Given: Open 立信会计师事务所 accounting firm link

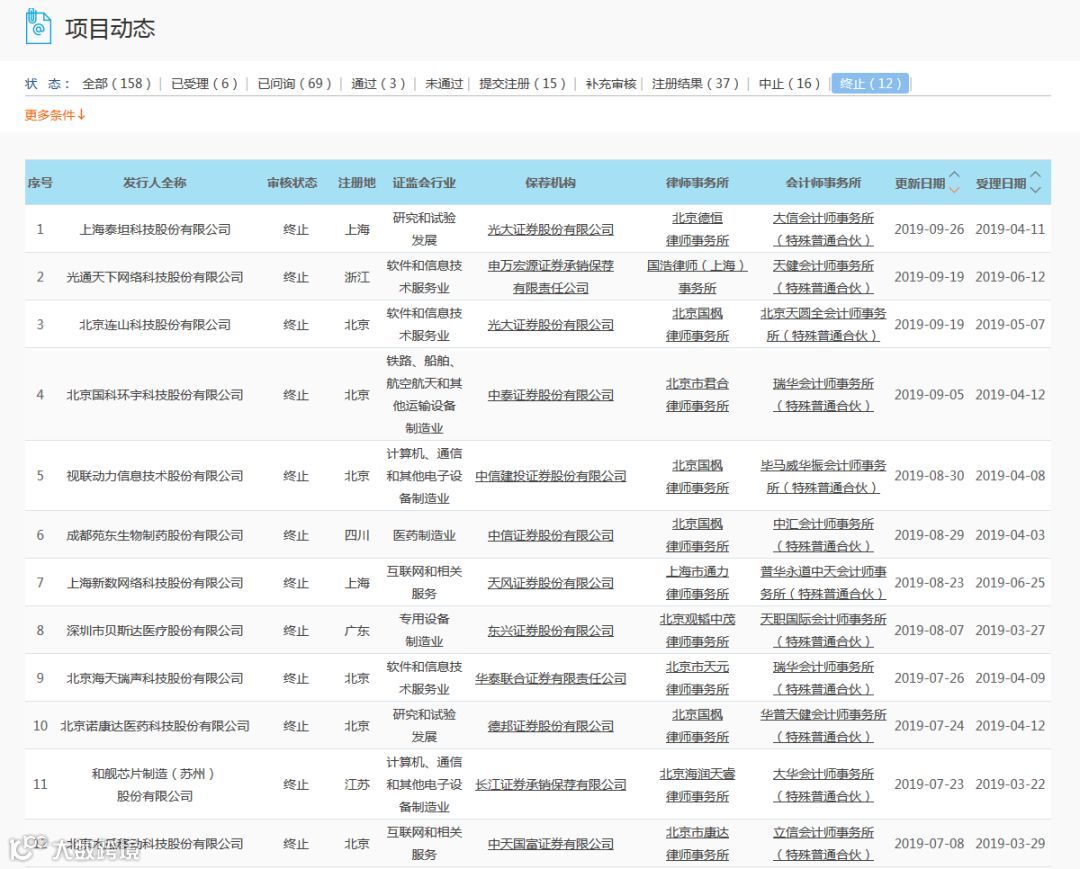Looking at the screenshot, I should pyautogui.click(x=823, y=844).
